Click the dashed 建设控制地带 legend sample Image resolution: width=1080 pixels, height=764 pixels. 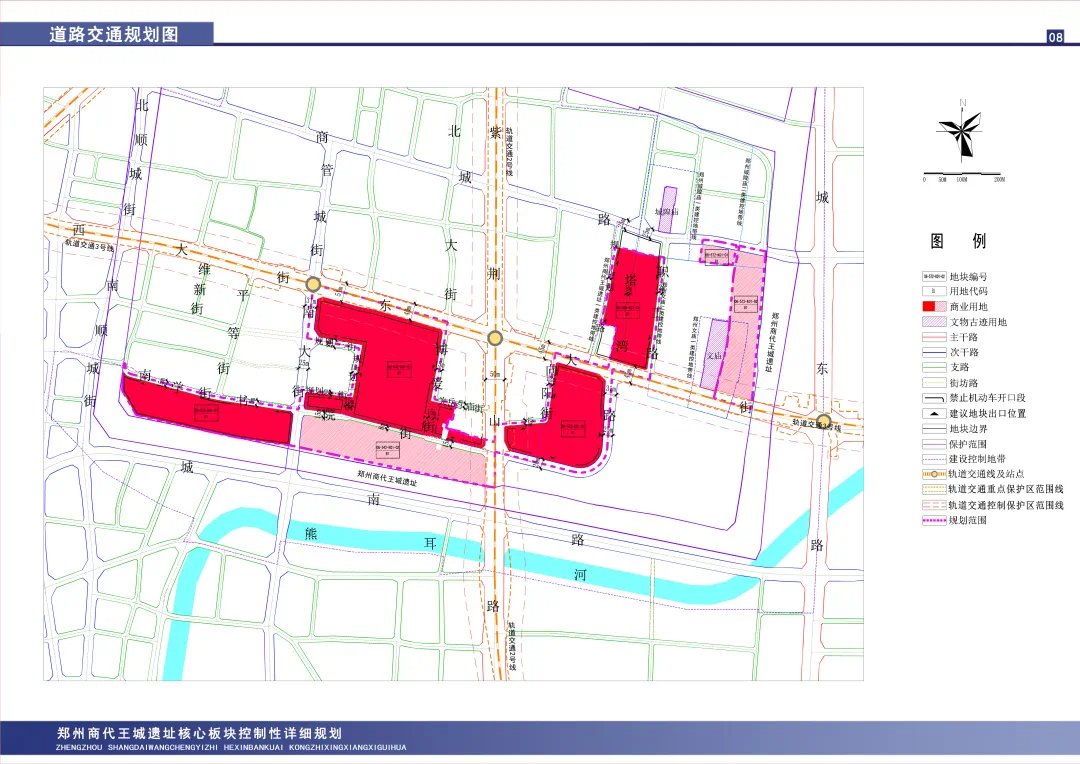[x=934, y=459]
